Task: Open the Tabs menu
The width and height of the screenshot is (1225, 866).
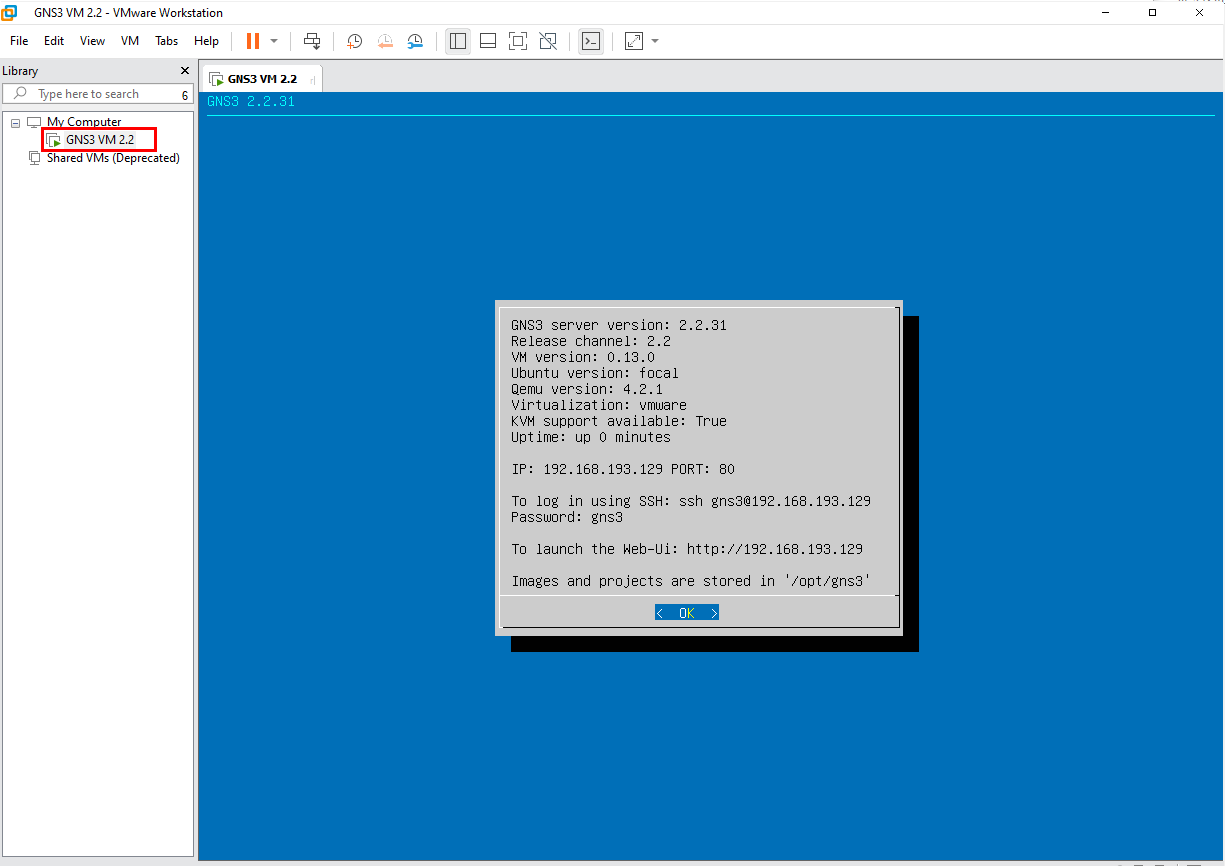Action: pos(167,41)
